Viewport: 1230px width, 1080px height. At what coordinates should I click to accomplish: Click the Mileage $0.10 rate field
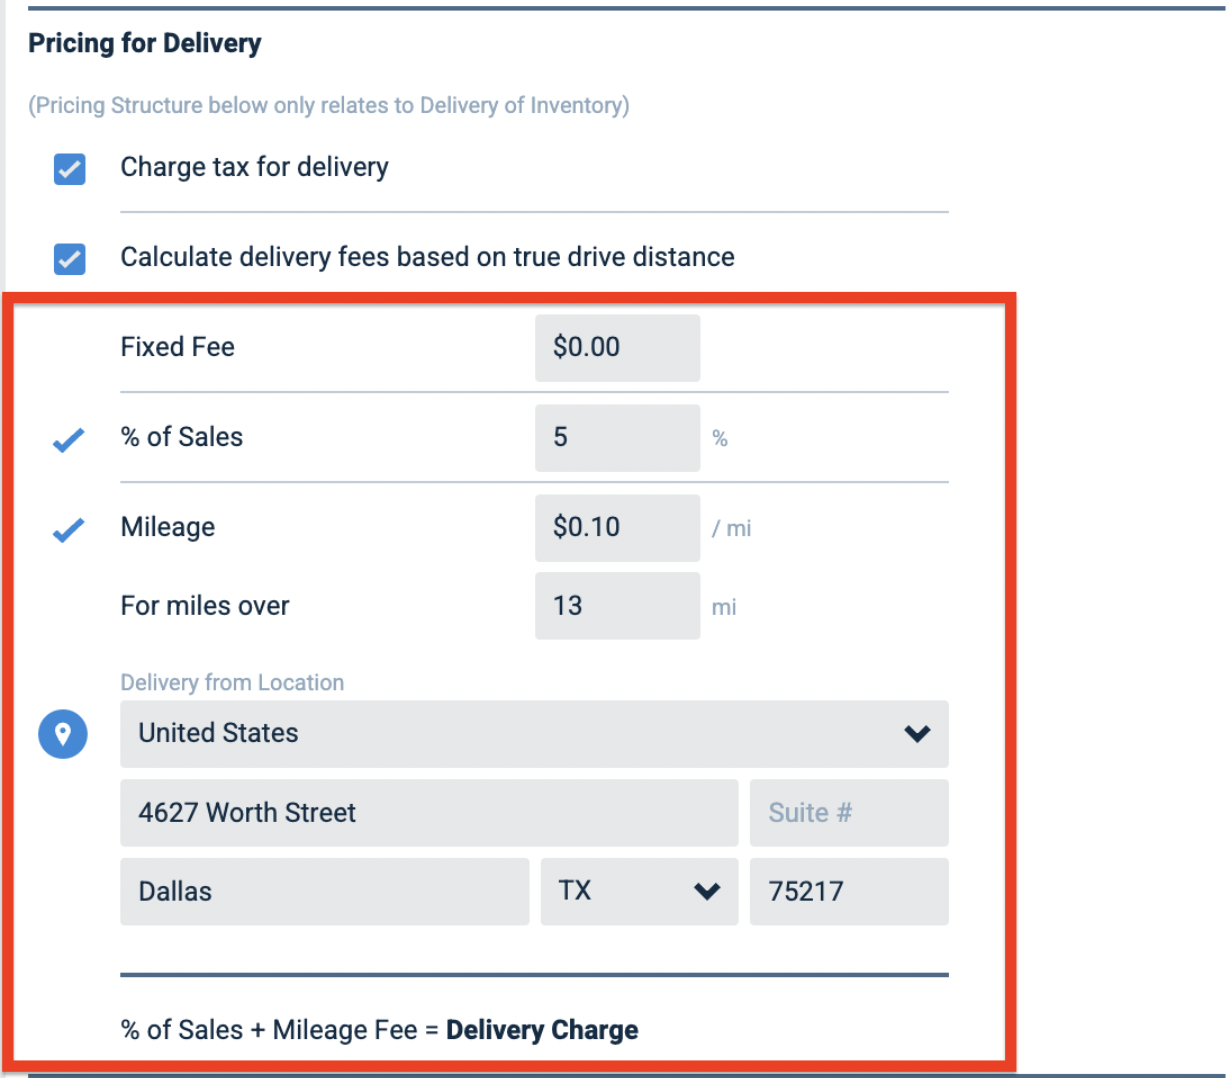(617, 528)
